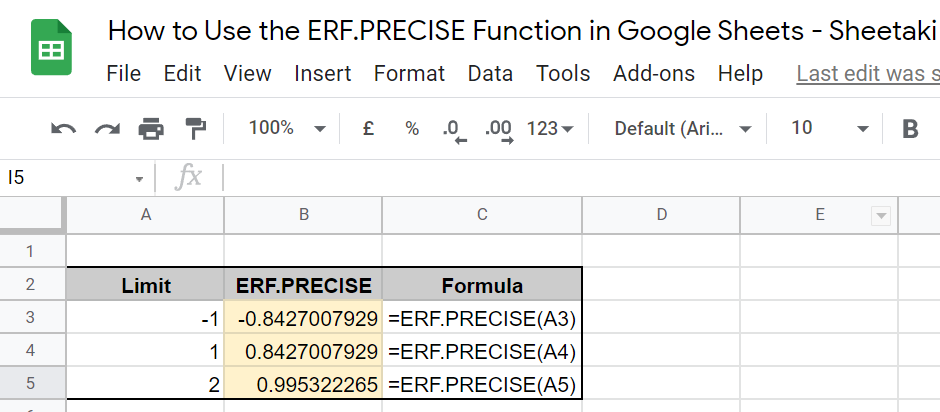Image resolution: width=940 pixels, height=412 pixels.
Task: Apply percent format button
Action: (411, 129)
